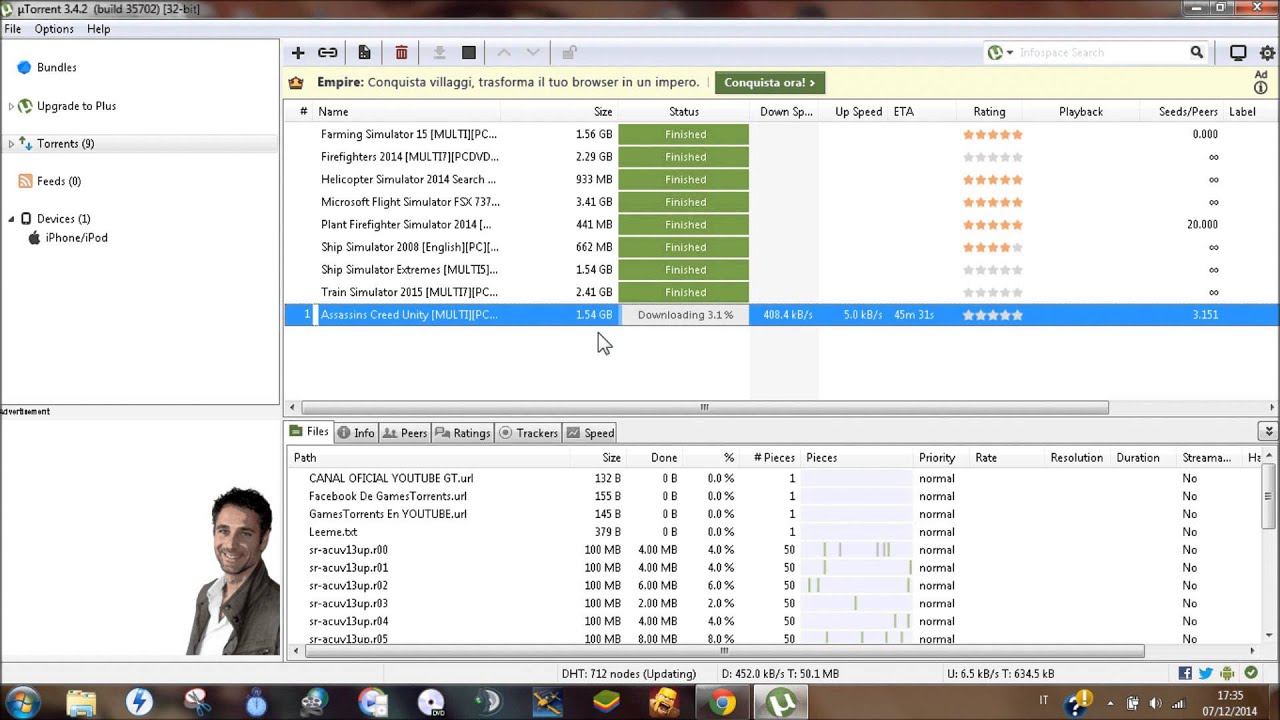Screen dimensions: 1280x720
Task: Select Feeds (0) in sidebar
Action: pyautogui.click(x=59, y=181)
